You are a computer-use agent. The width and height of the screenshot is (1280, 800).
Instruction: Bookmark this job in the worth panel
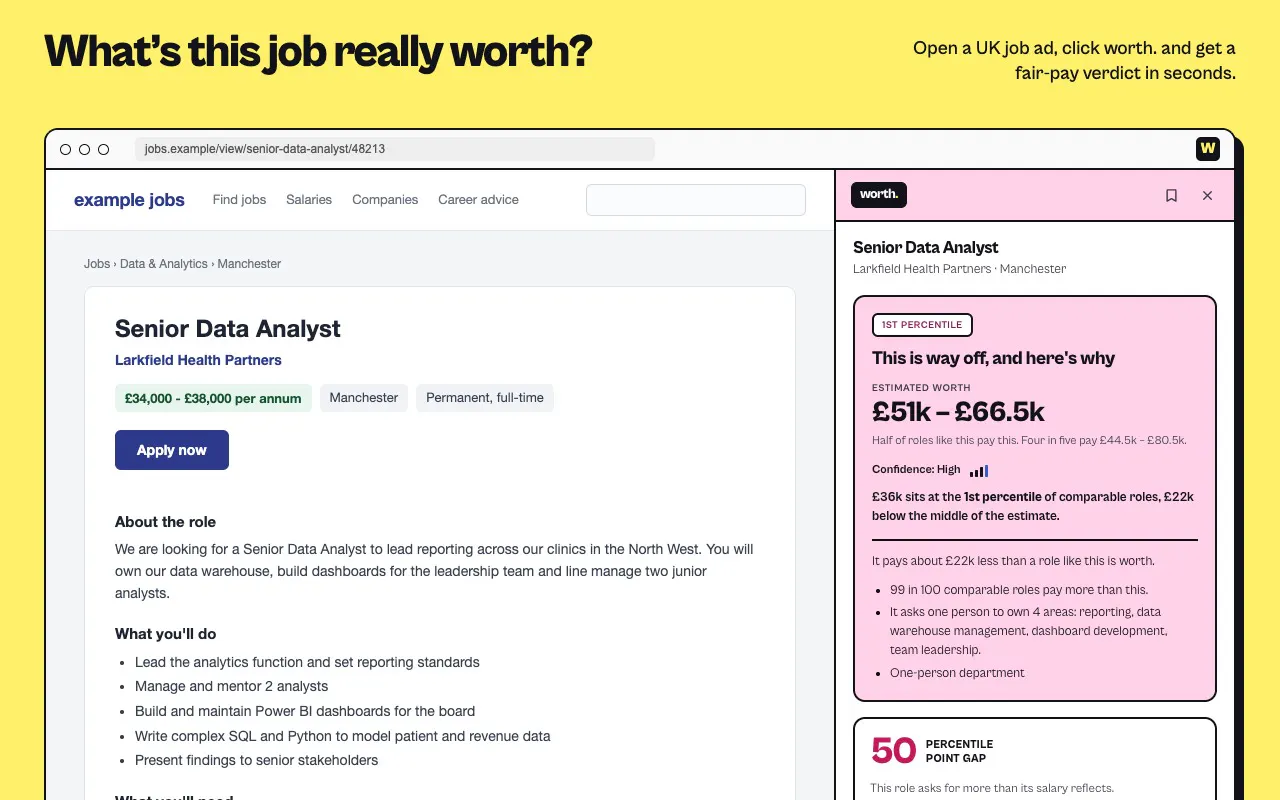tap(1171, 196)
